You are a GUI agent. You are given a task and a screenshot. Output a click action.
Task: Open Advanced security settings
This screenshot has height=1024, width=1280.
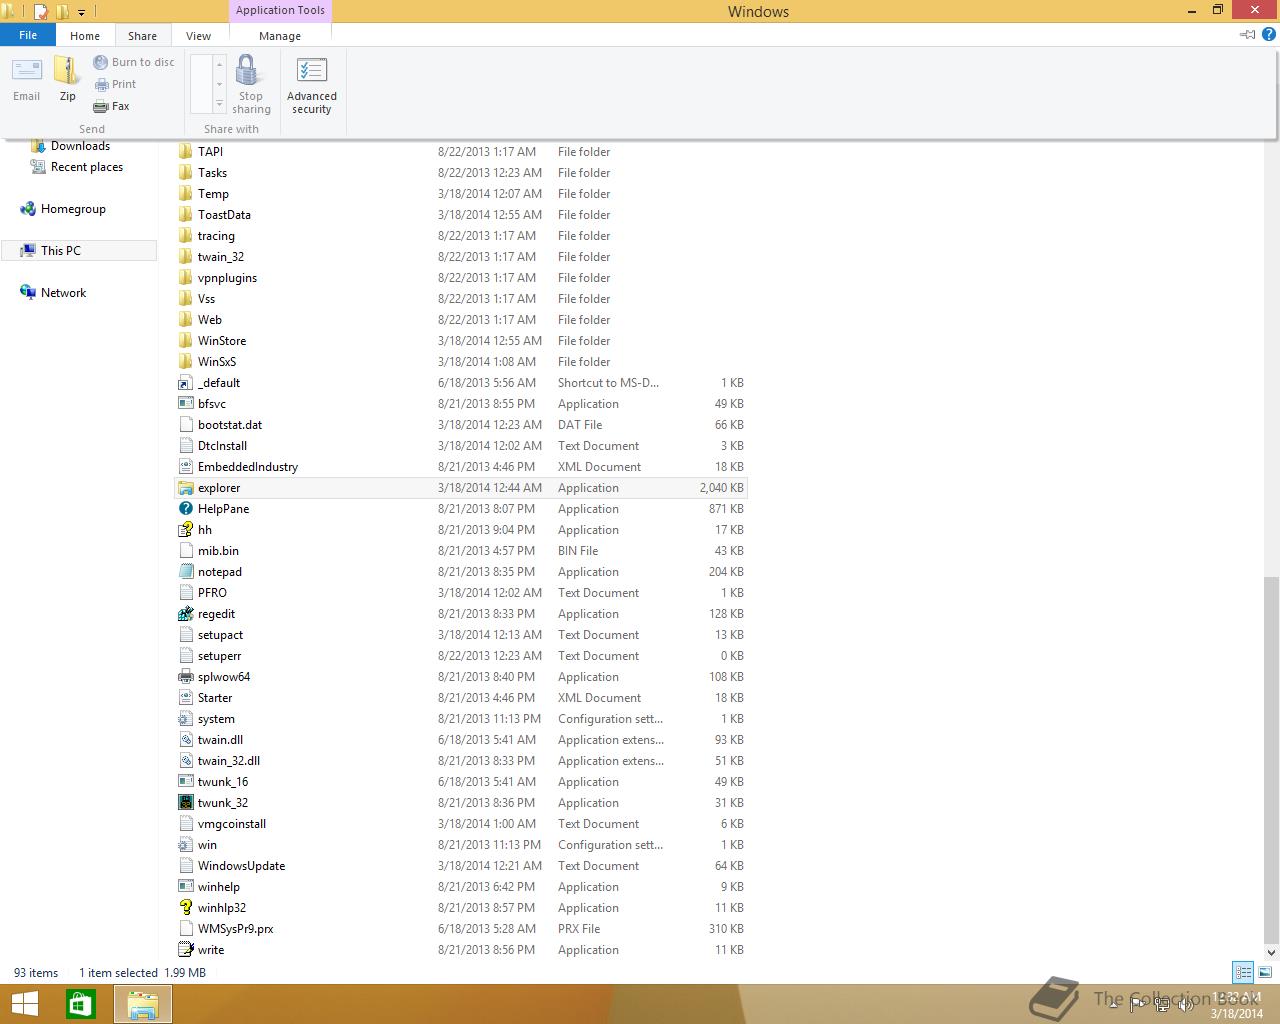[x=311, y=85]
